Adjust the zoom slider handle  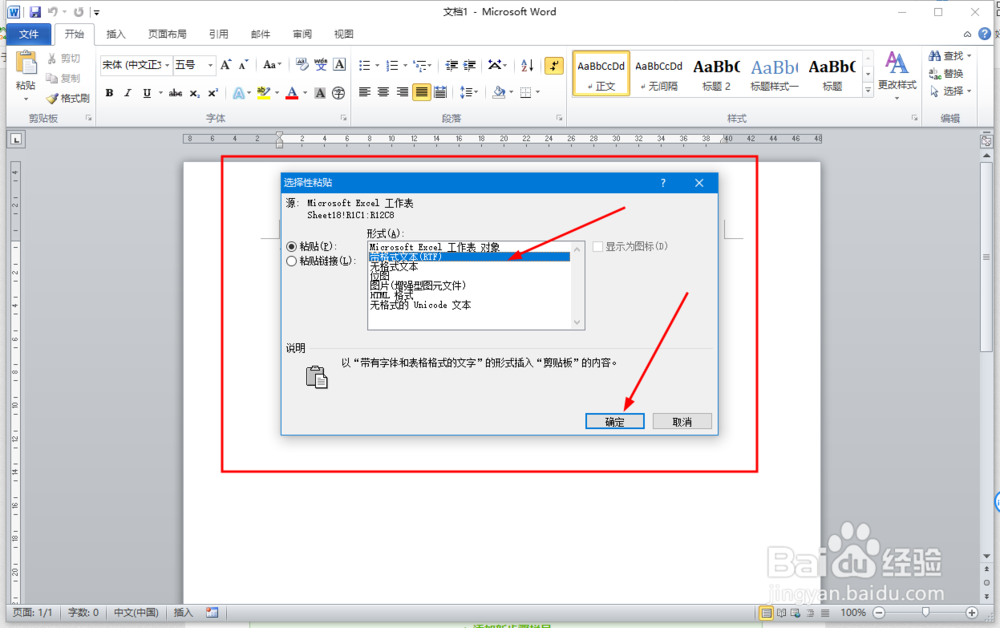point(925,613)
